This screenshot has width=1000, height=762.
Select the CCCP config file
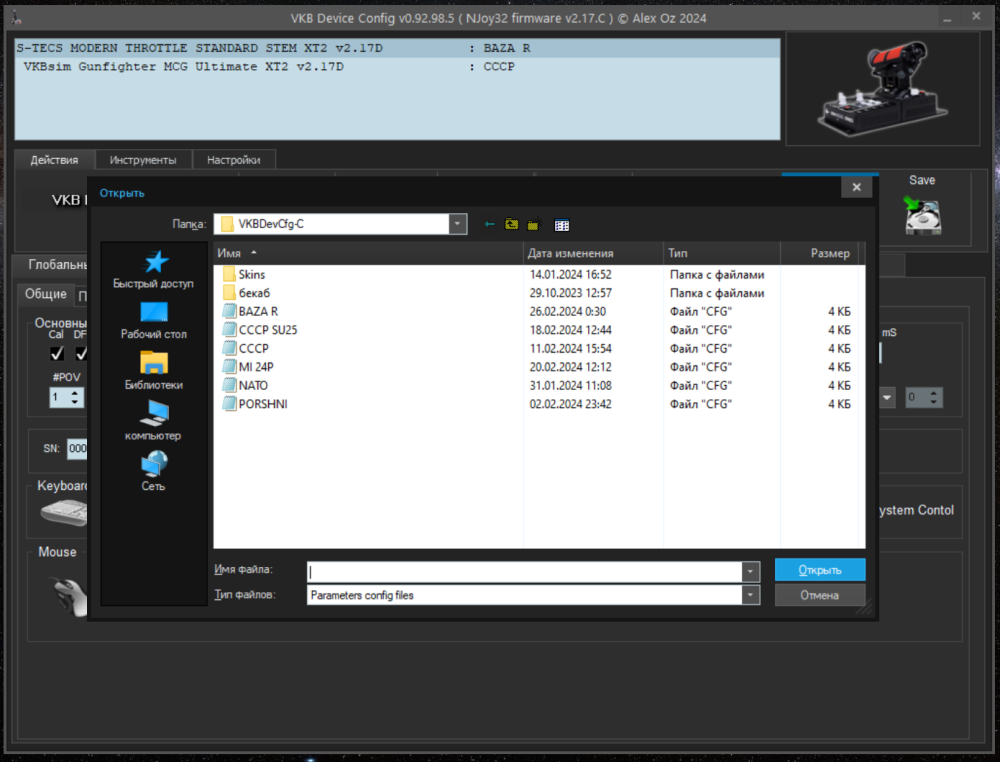(246, 349)
